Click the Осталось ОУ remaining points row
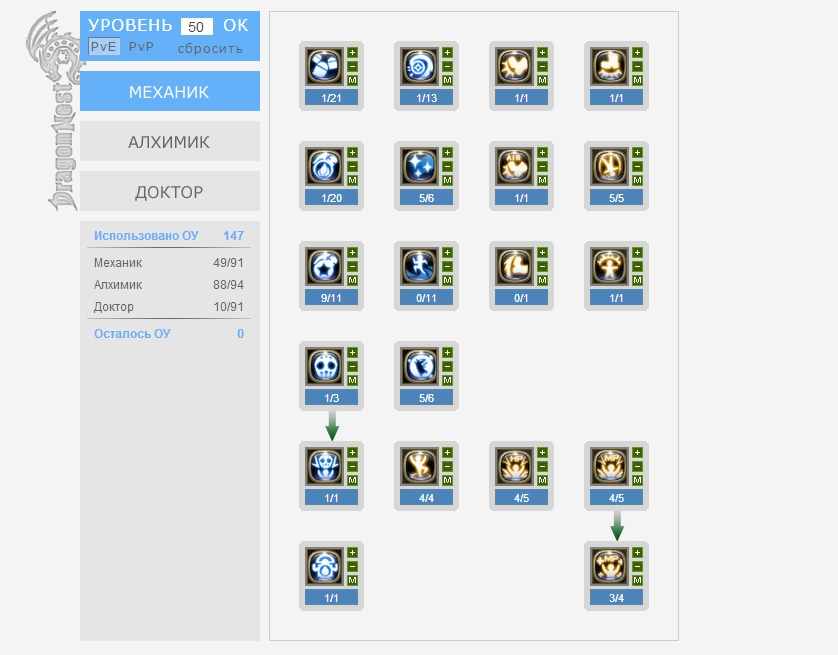Screen dimensions: 838x655 point(169,334)
